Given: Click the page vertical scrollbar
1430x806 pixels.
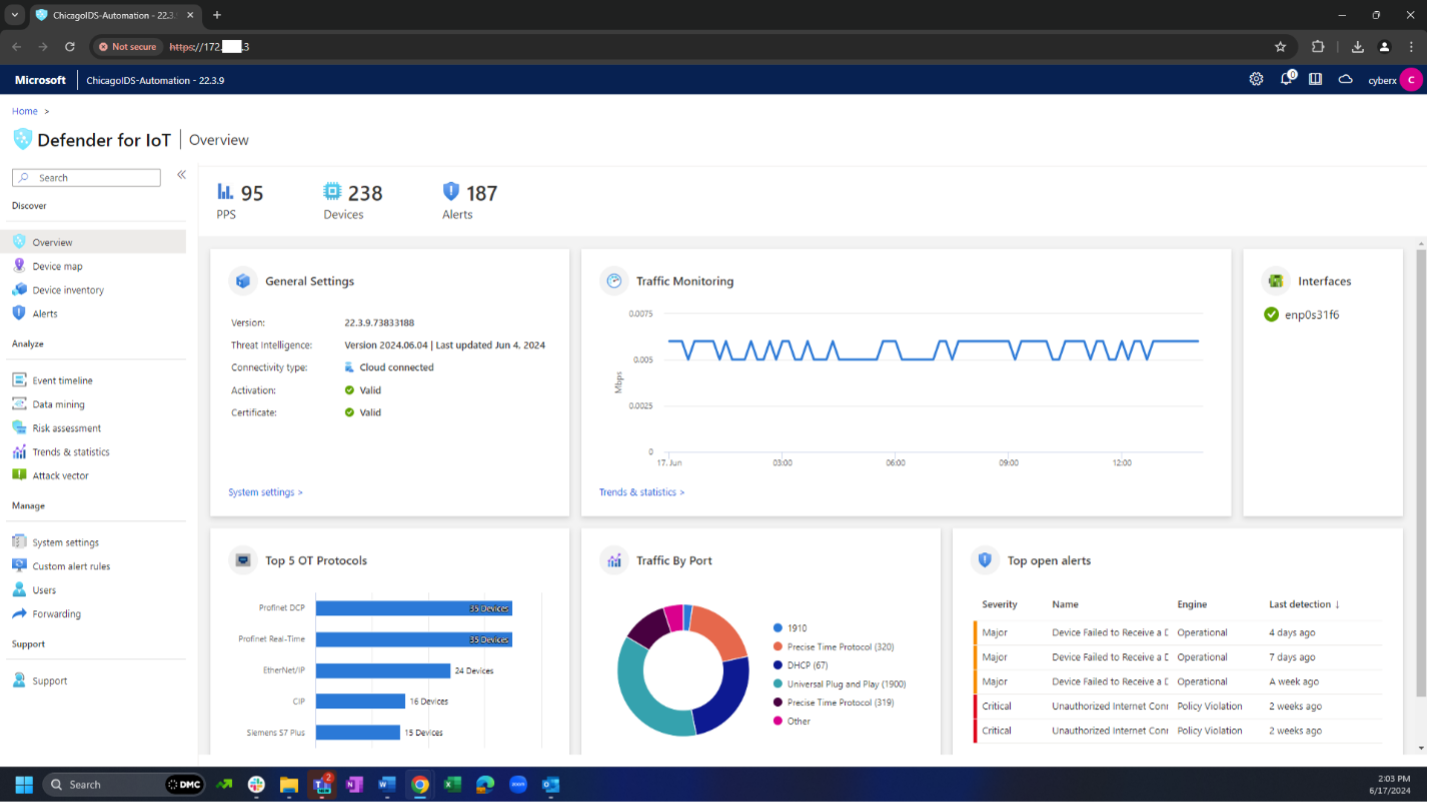Looking at the screenshot, I should (x=1421, y=472).
